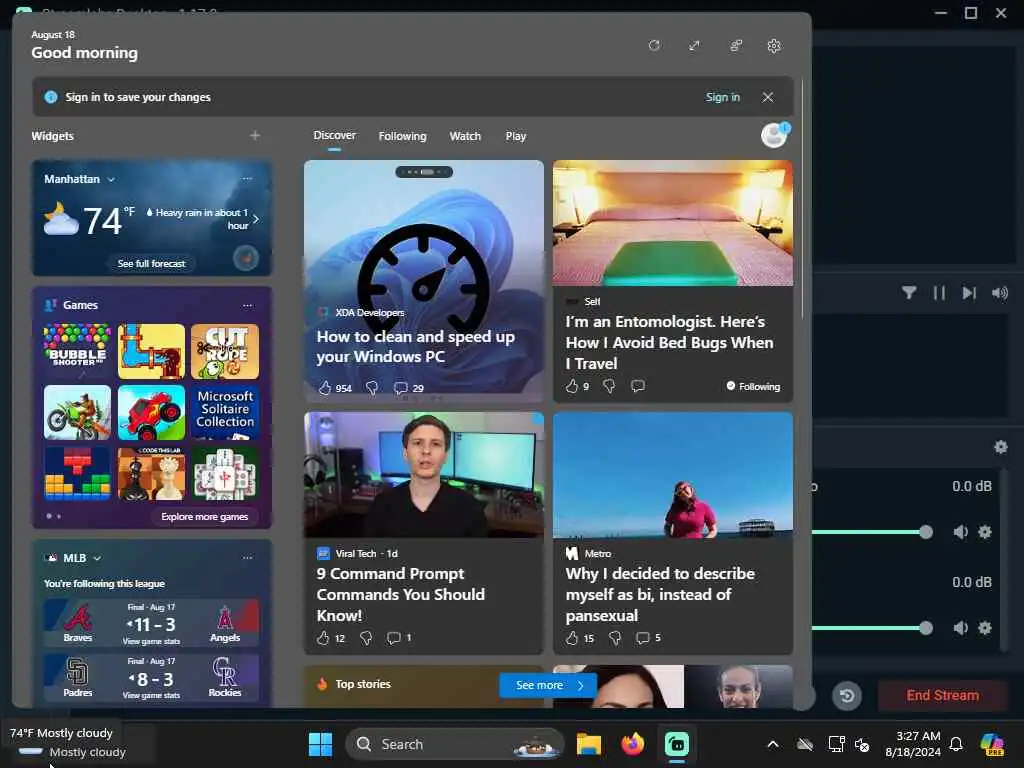Refresh the widgets feed

(x=654, y=46)
